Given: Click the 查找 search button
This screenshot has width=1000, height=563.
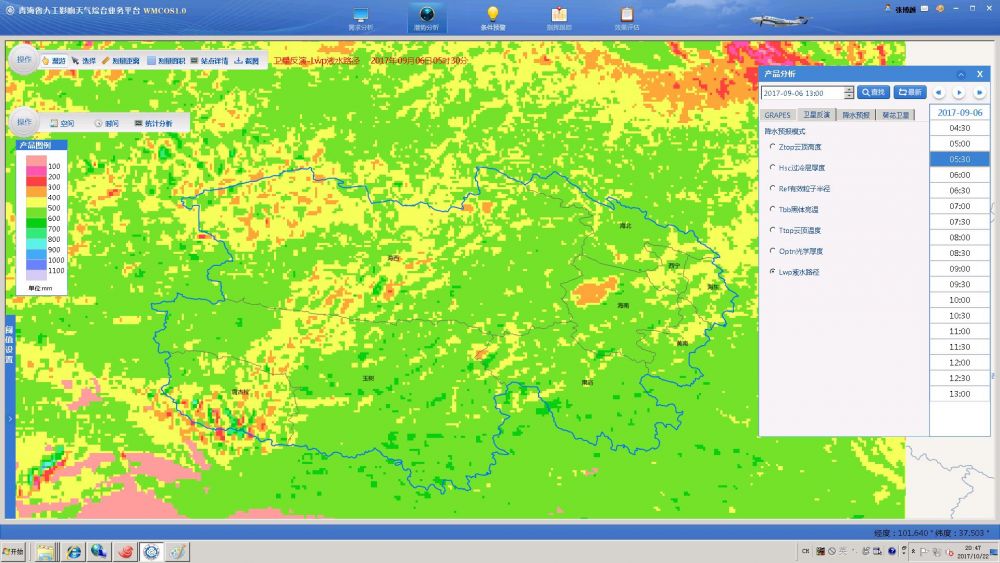Looking at the screenshot, I should (x=873, y=93).
